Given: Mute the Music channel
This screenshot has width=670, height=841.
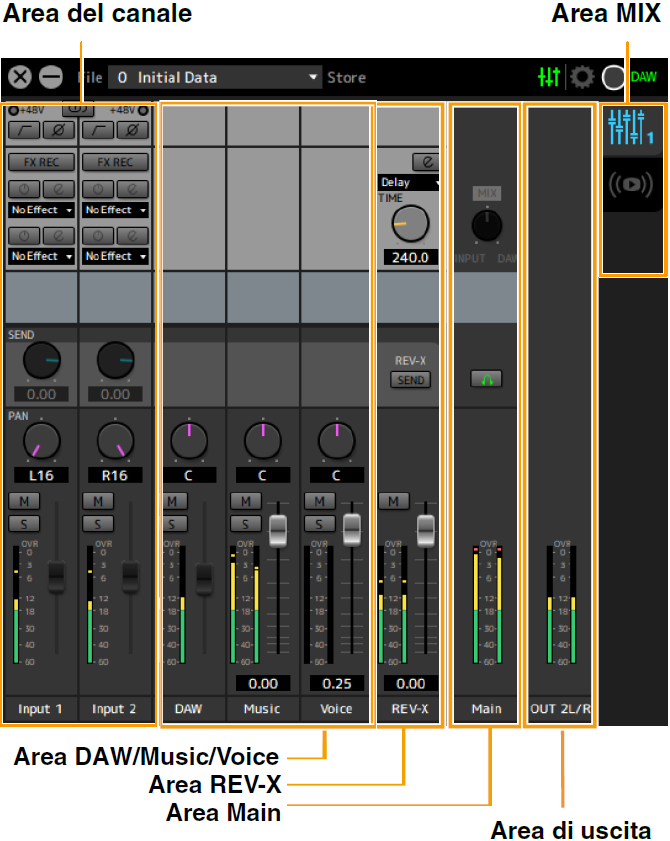Looking at the screenshot, I should [x=245, y=501].
